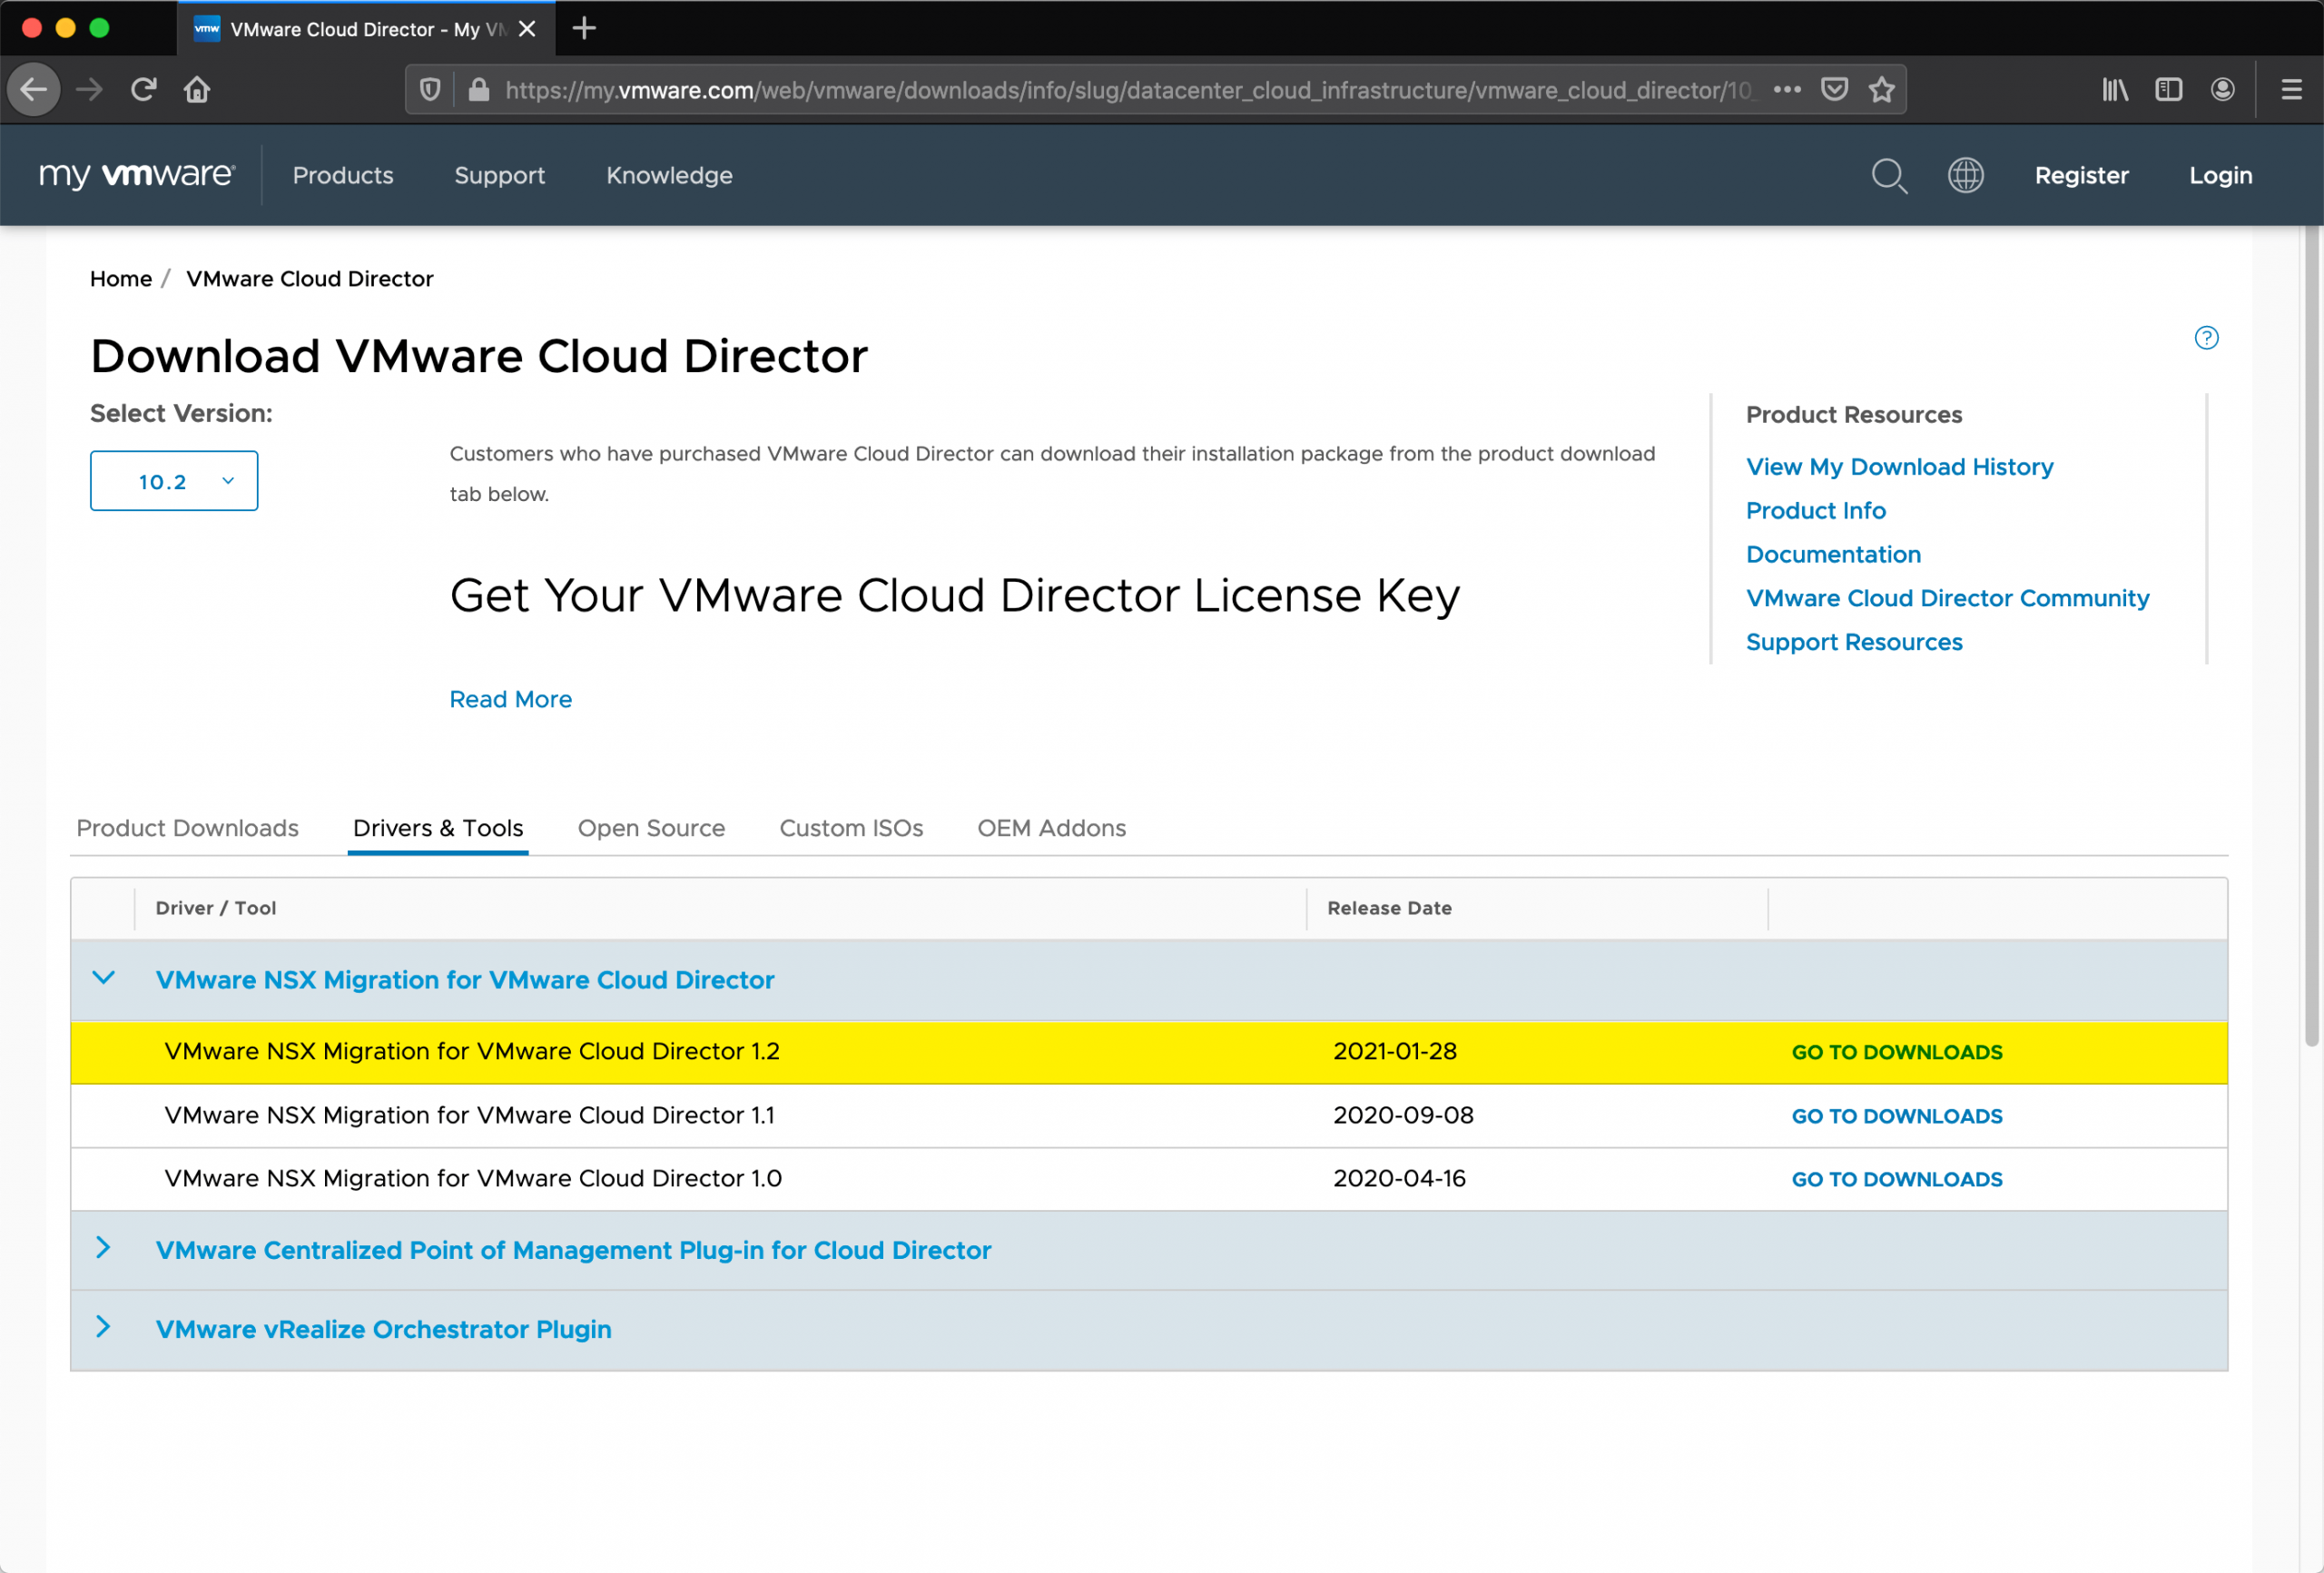The image size is (2324, 1573).
Task: Open the Products navigation menu
Action: [343, 176]
